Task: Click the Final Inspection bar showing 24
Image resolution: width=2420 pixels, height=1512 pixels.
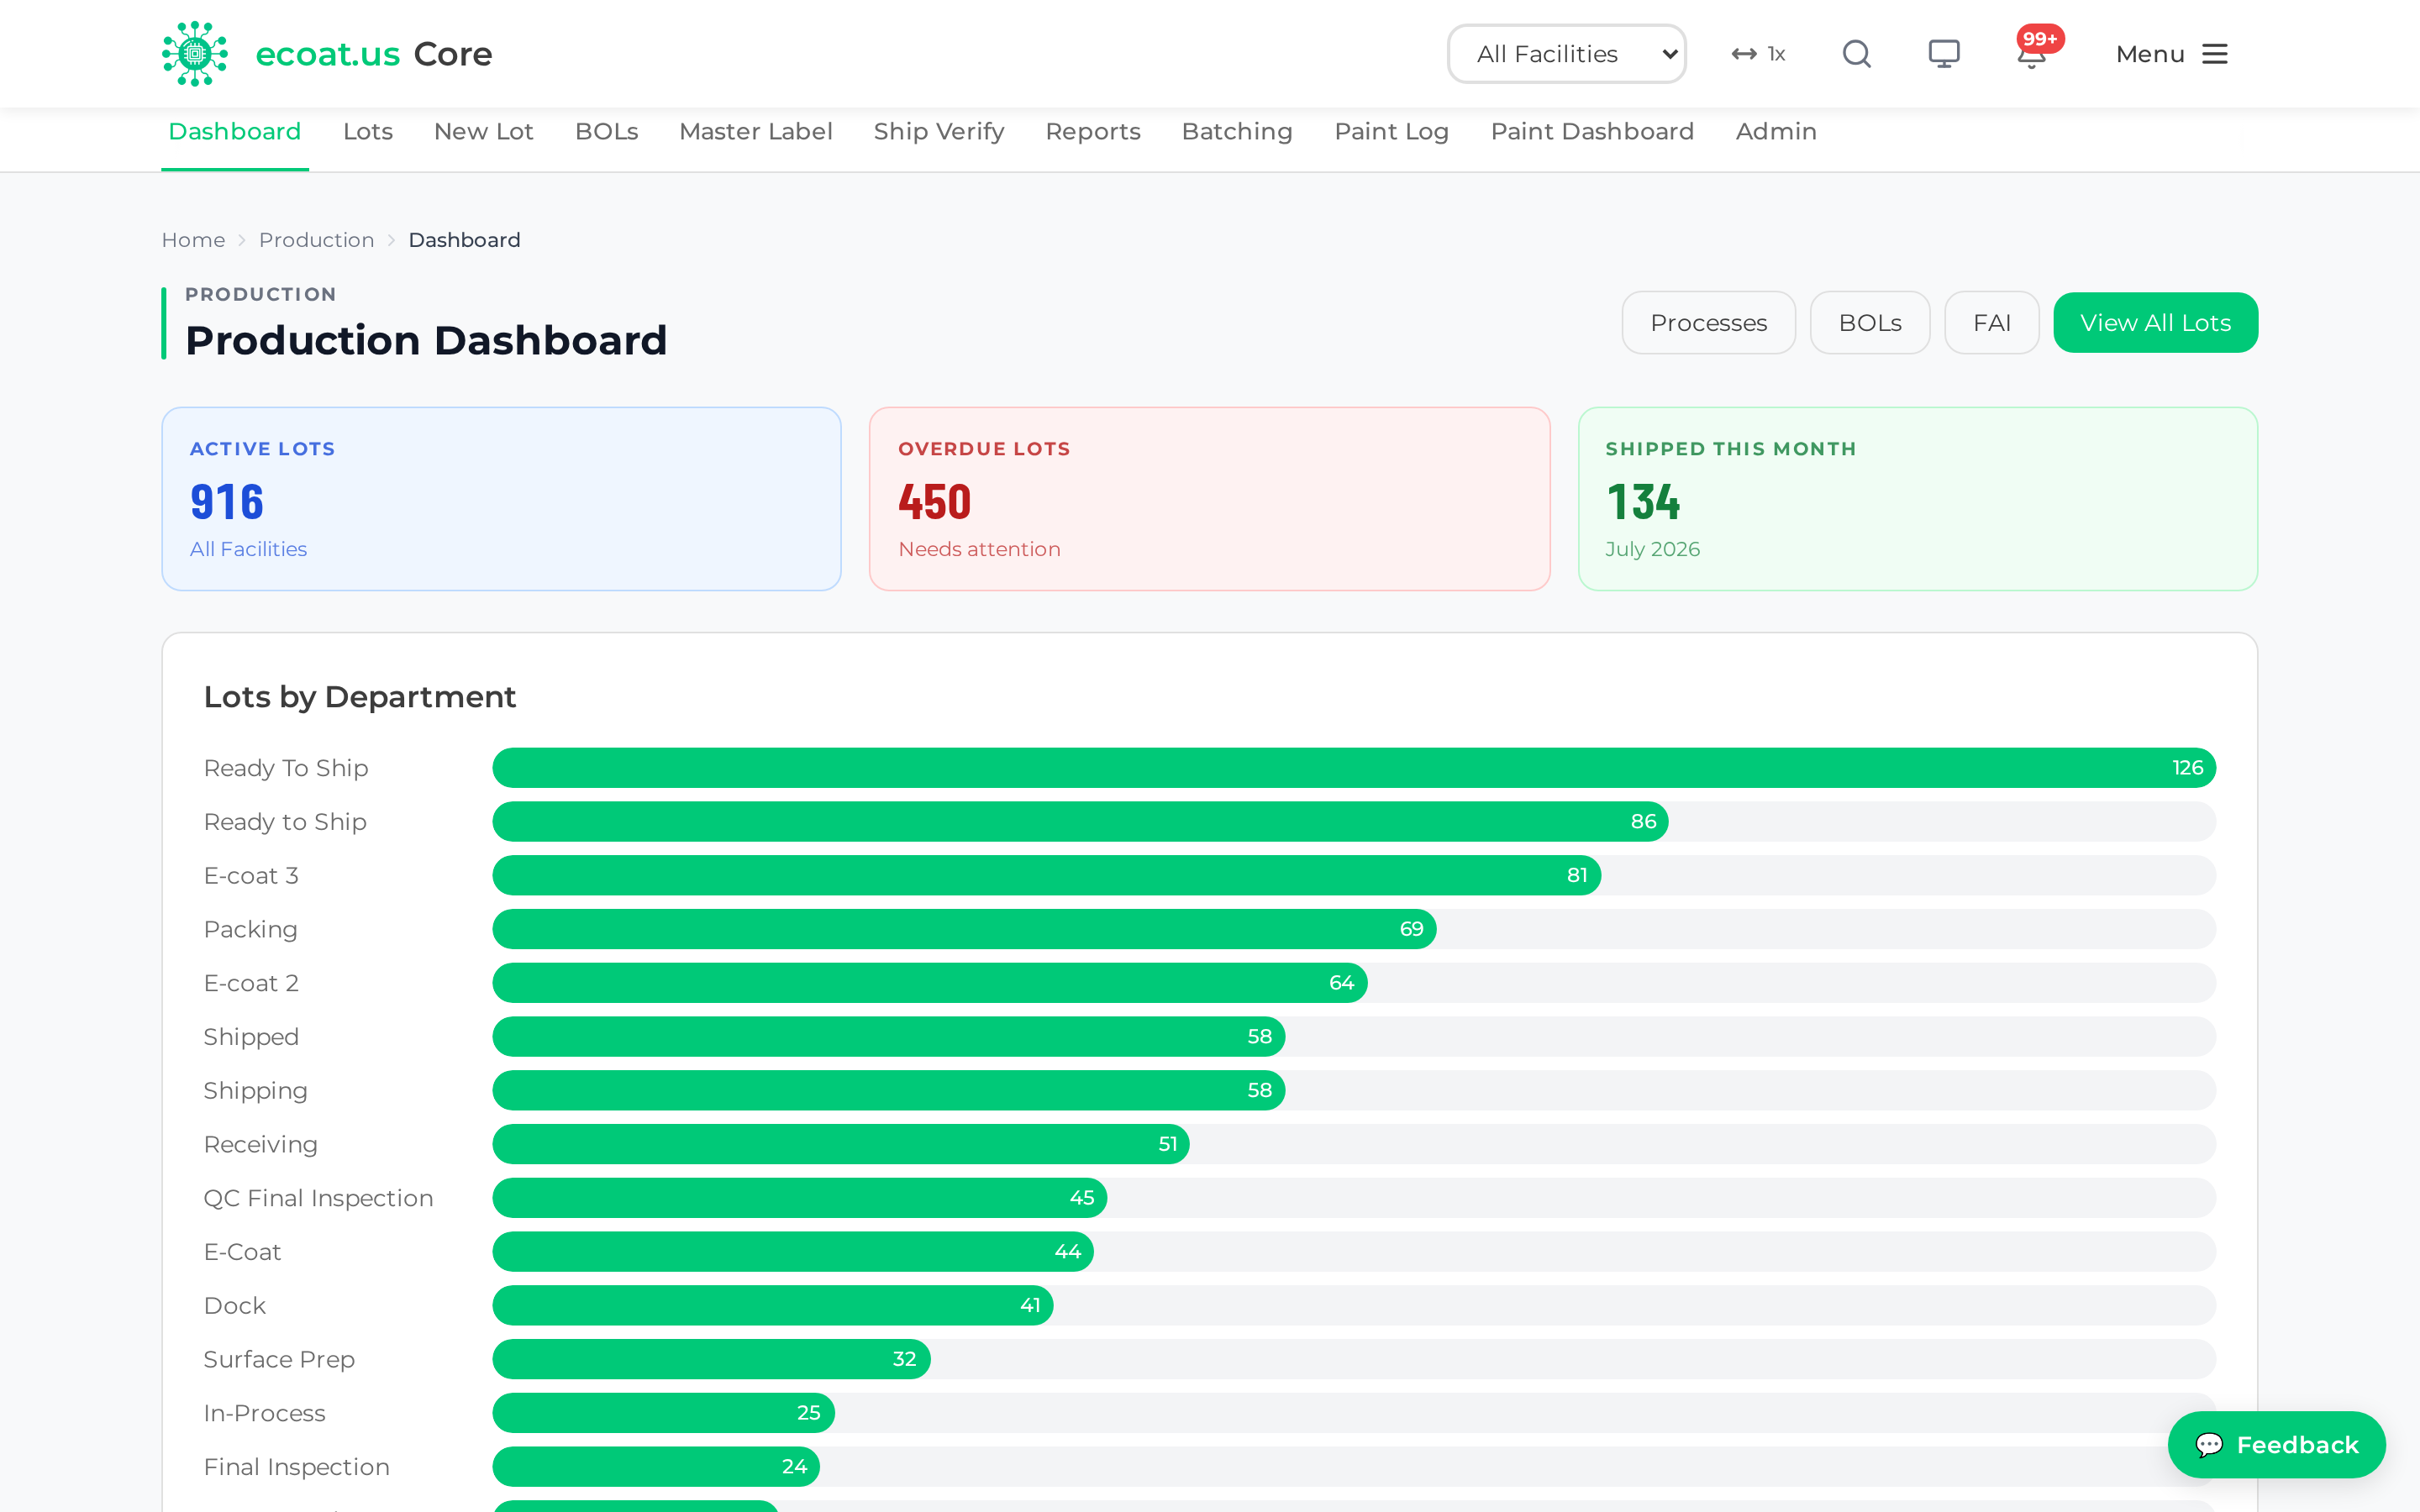Action: (x=656, y=1467)
